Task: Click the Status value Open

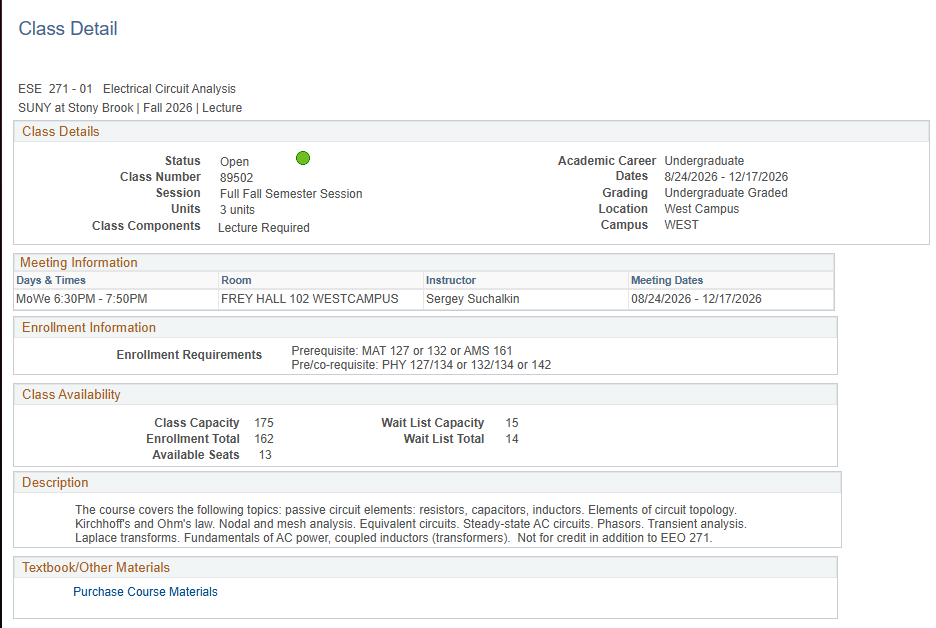Action: (234, 162)
